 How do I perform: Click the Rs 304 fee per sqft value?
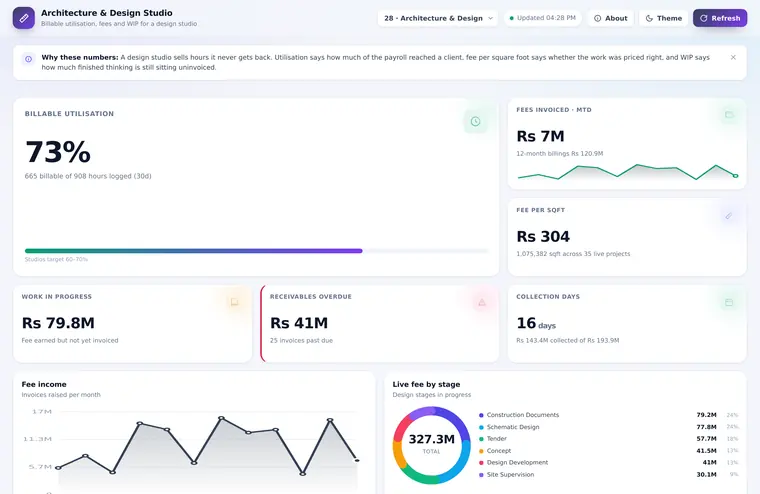[543, 237]
